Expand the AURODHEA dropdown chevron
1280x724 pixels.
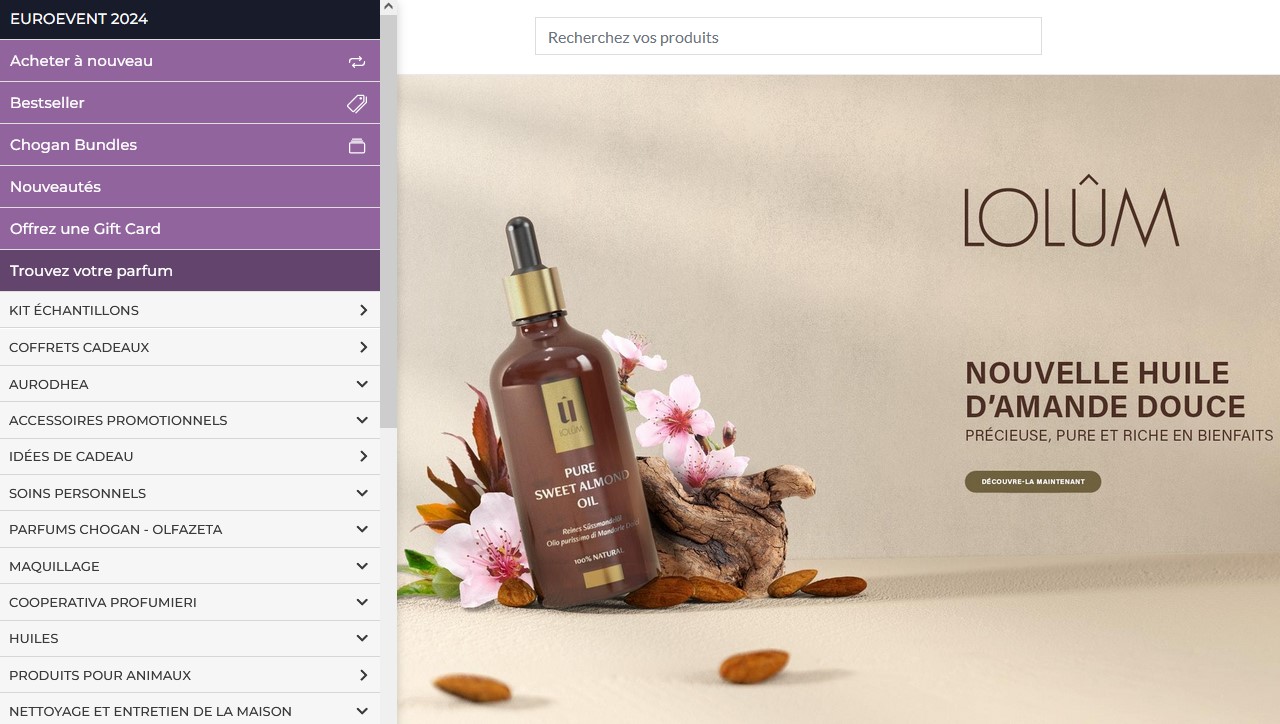[x=362, y=384]
